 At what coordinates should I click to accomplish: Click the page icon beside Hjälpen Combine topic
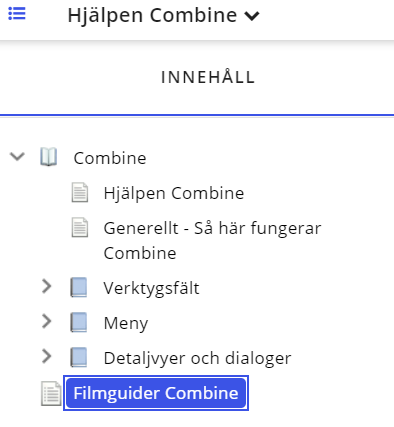pos(80,192)
